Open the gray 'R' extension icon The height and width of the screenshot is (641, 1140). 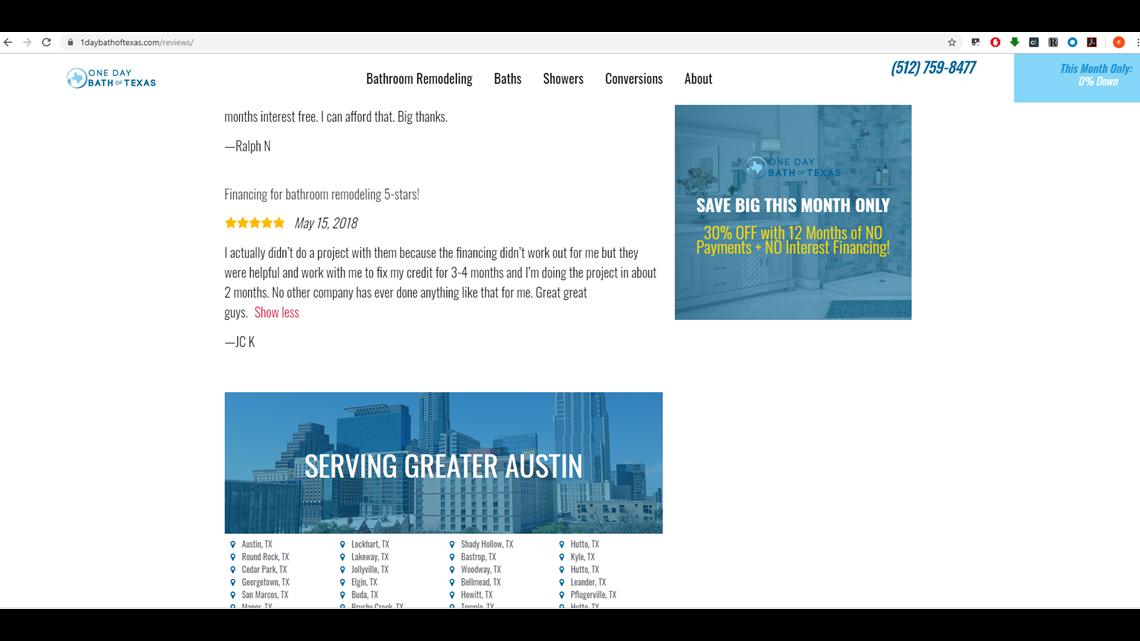[1053, 42]
